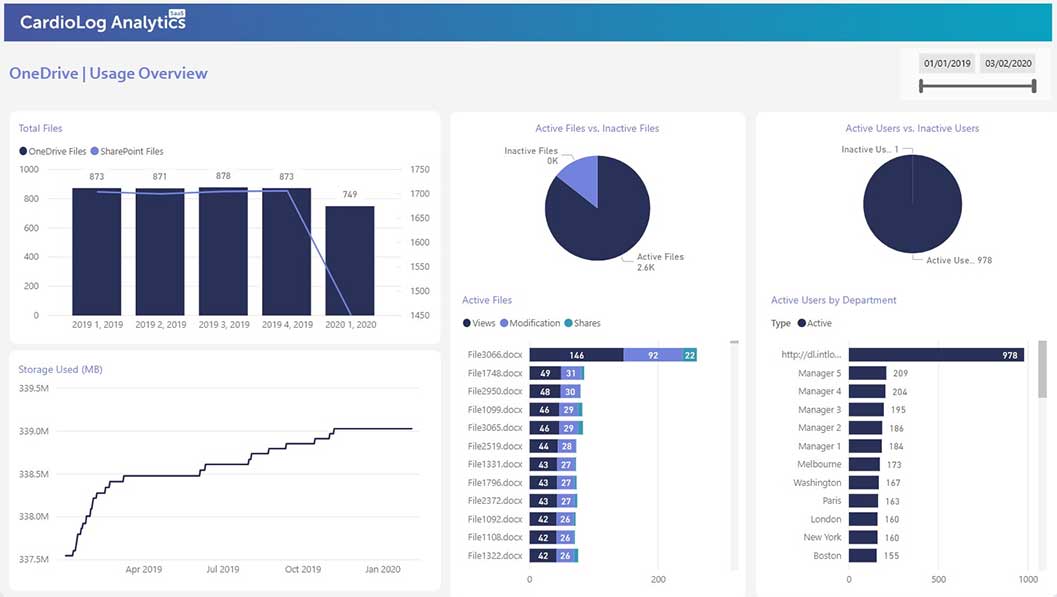
Task: Click the Active Users pie chart
Action: [x=912, y=204]
